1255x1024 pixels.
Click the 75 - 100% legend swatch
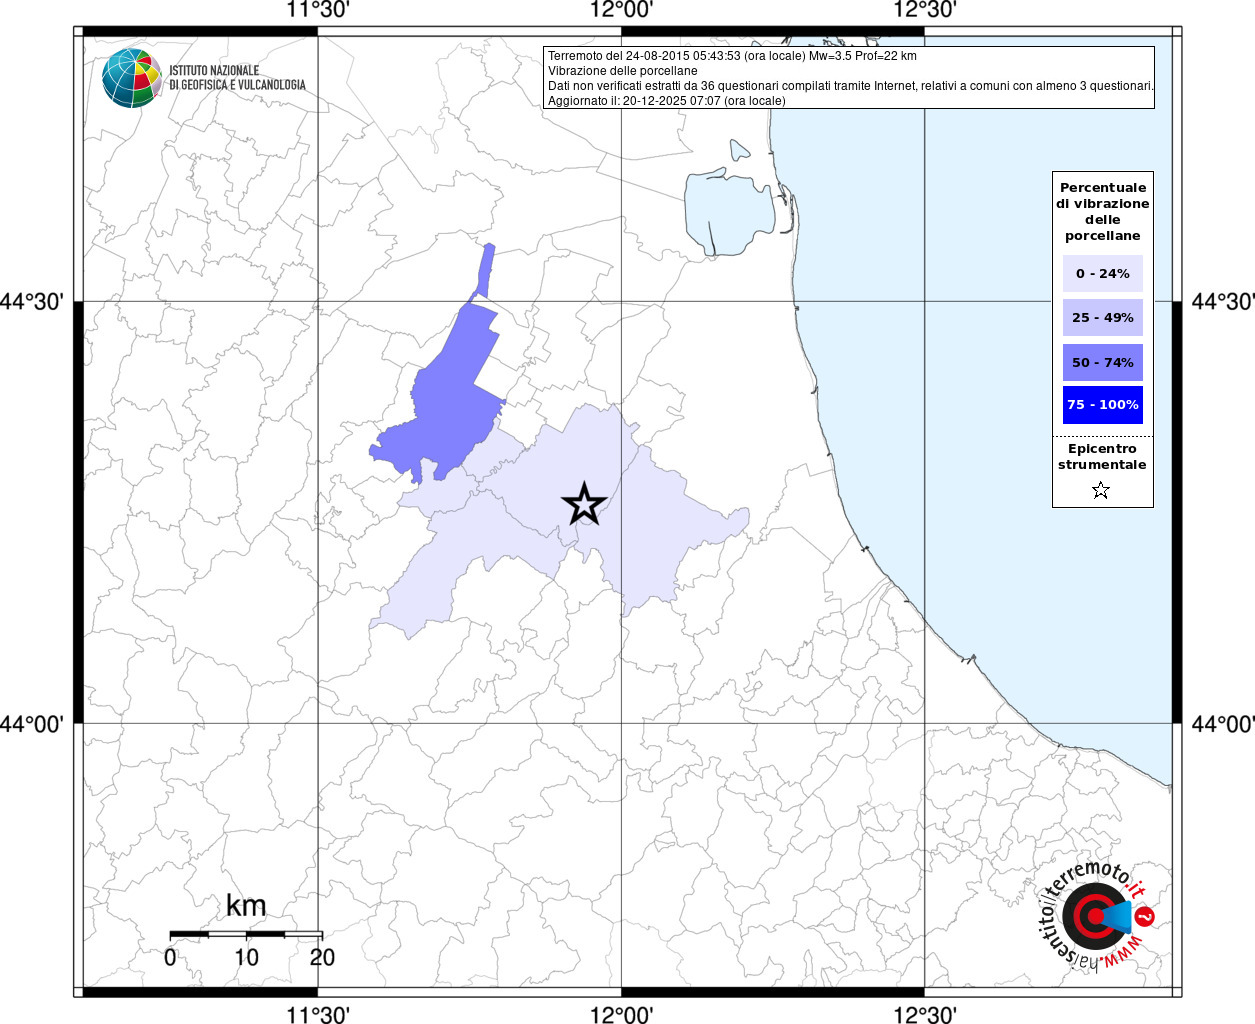(x=1103, y=405)
